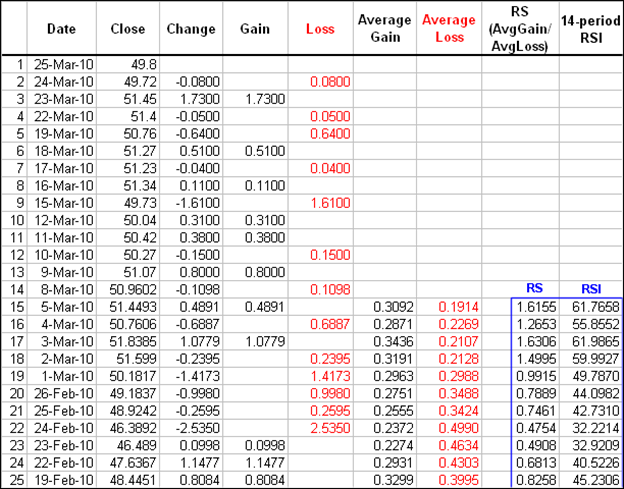Click the blue RS label

point(534,288)
